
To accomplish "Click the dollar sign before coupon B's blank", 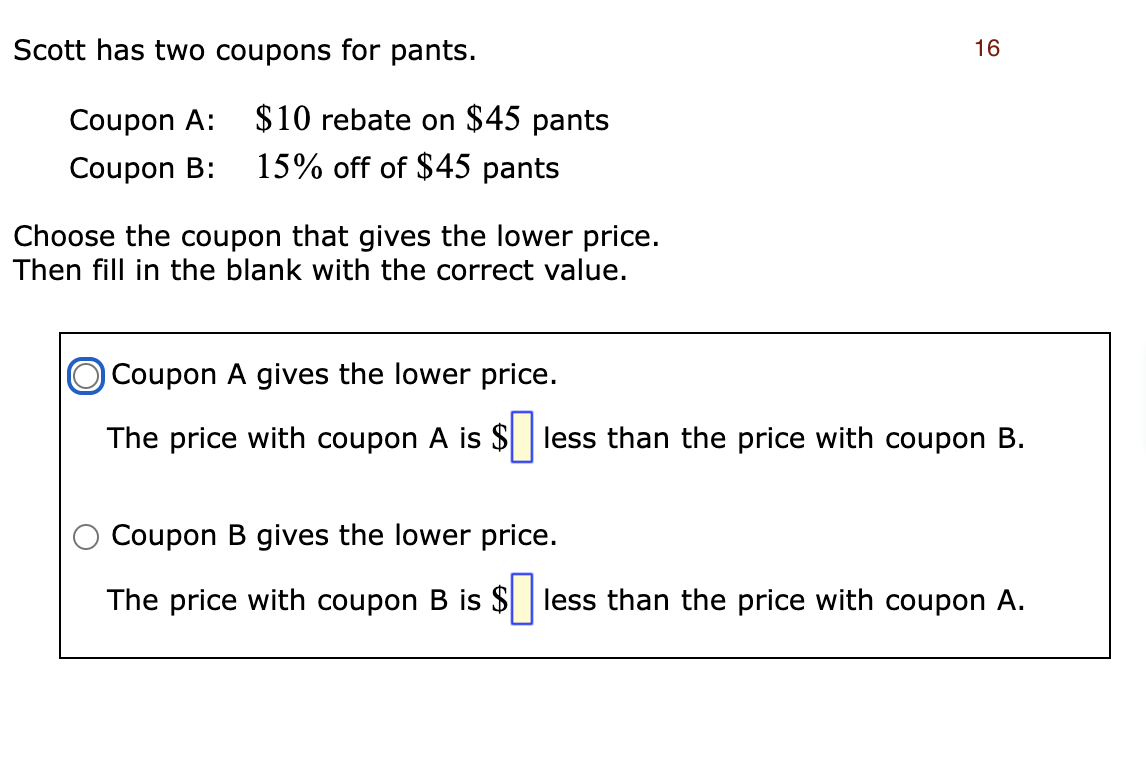I will (x=500, y=599).
